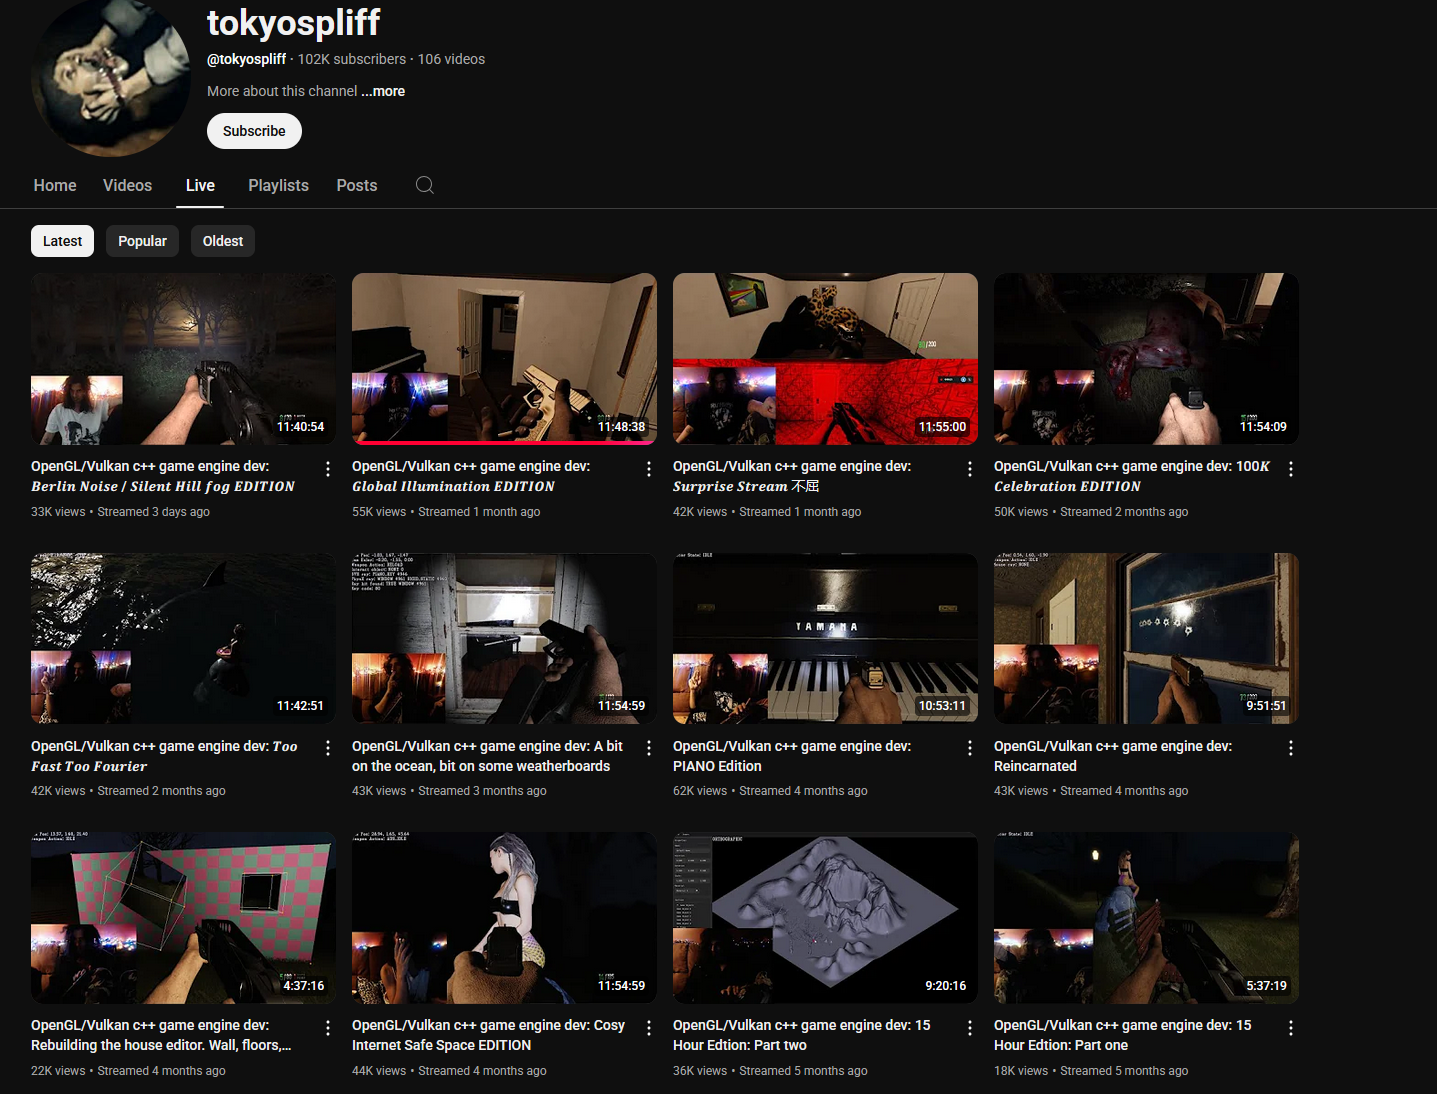The image size is (1437, 1094).
Task: Play the 9:20:16 terrain mesh thumbnail
Action: (825, 918)
